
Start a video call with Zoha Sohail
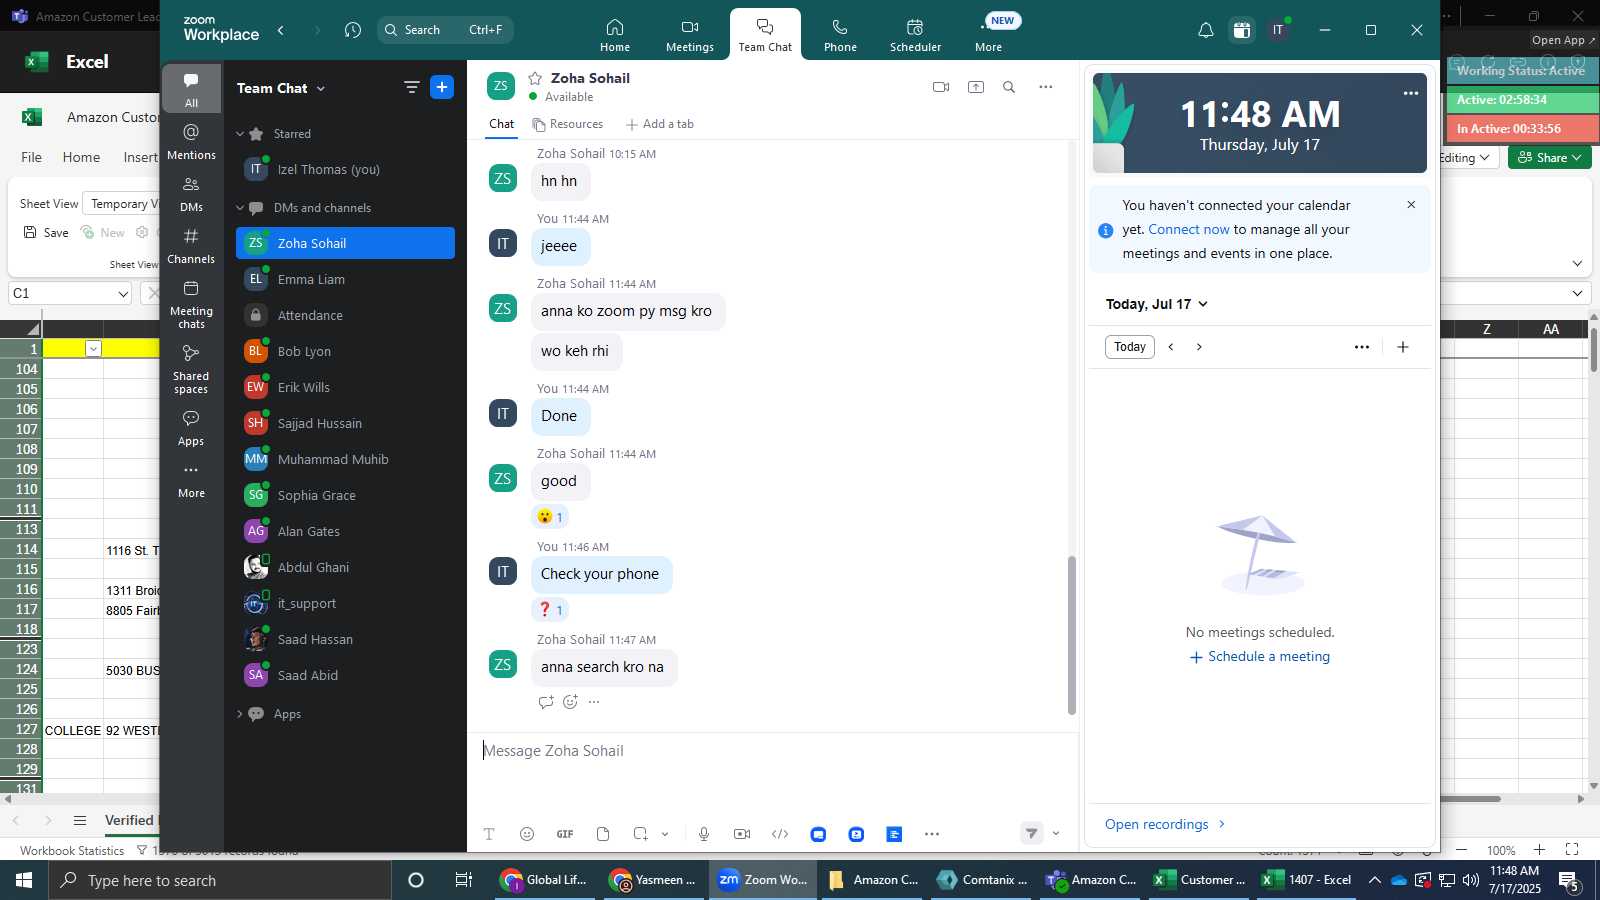tap(941, 87)
